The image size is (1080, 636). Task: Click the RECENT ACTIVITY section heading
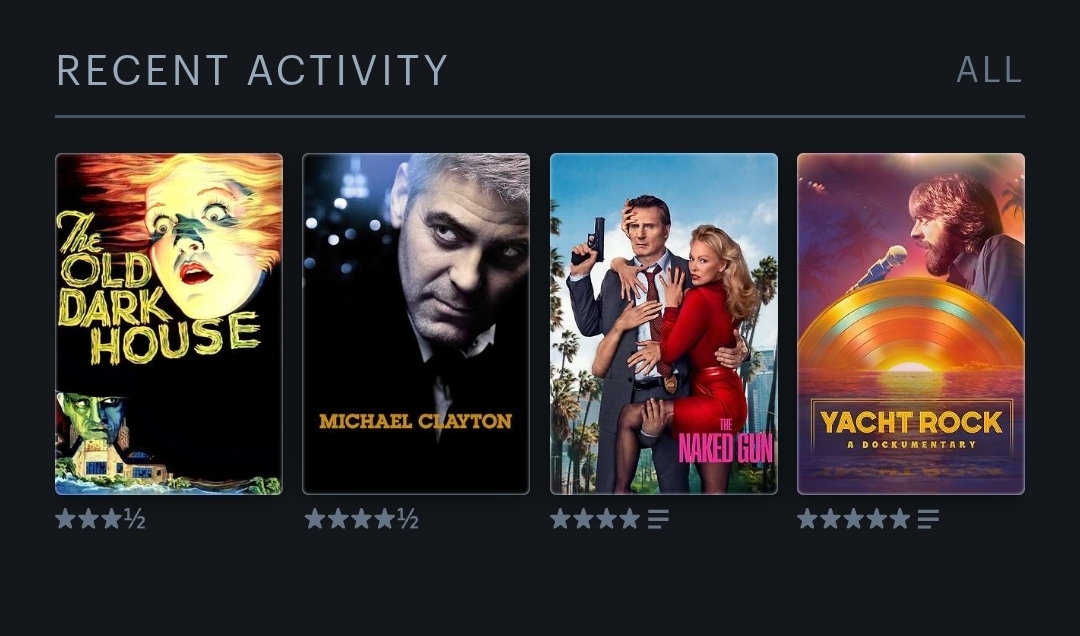coord(252,70)
